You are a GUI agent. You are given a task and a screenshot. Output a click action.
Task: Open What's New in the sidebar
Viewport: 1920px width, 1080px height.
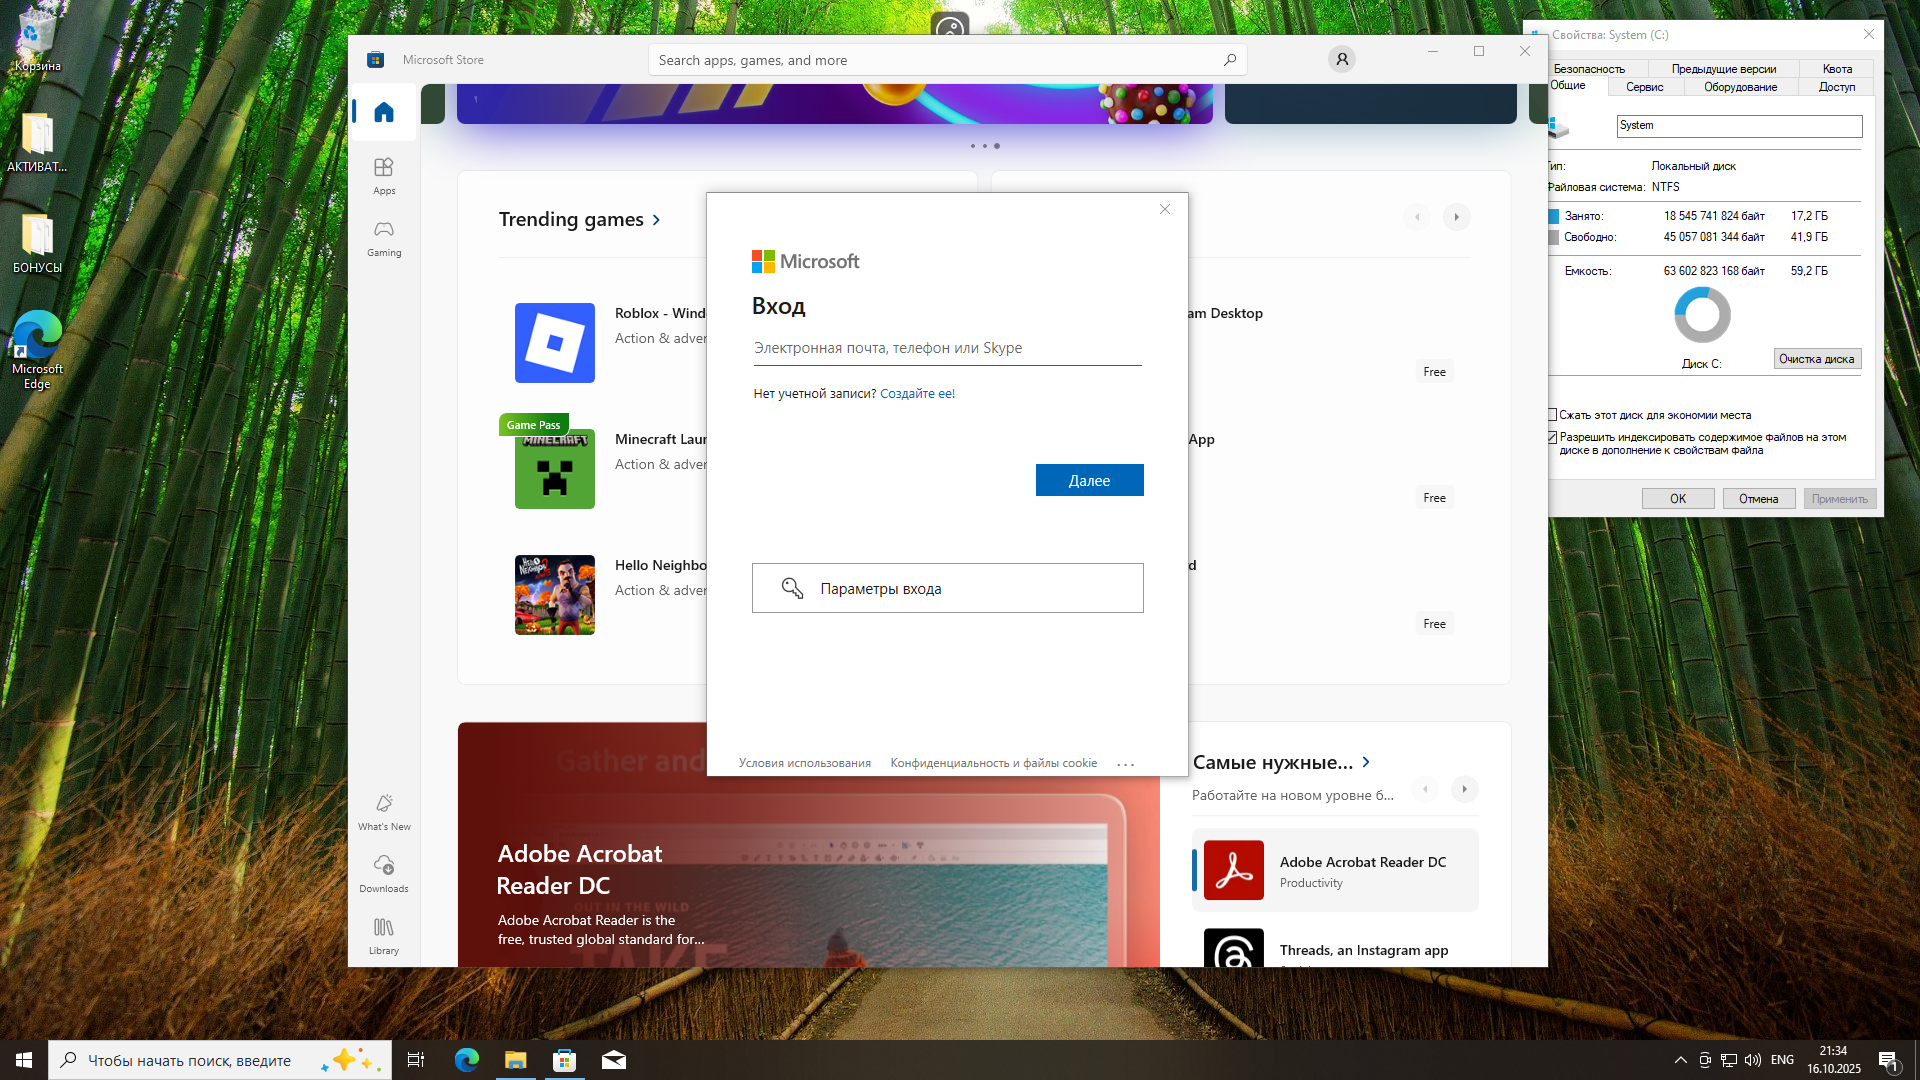(384, 811)
